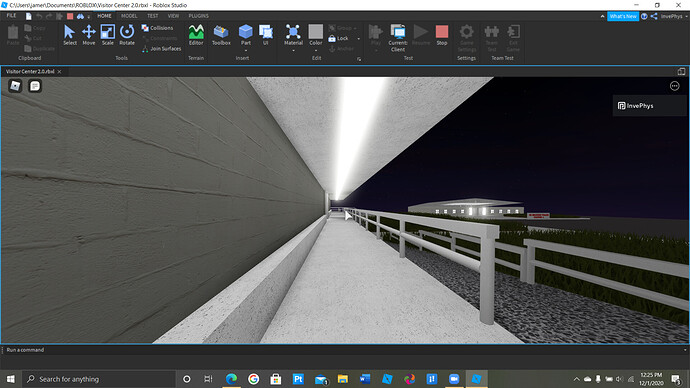Open the Roblox menu icon in viewport
This screenshot has height=388, width=690.
tap(15, 86)
